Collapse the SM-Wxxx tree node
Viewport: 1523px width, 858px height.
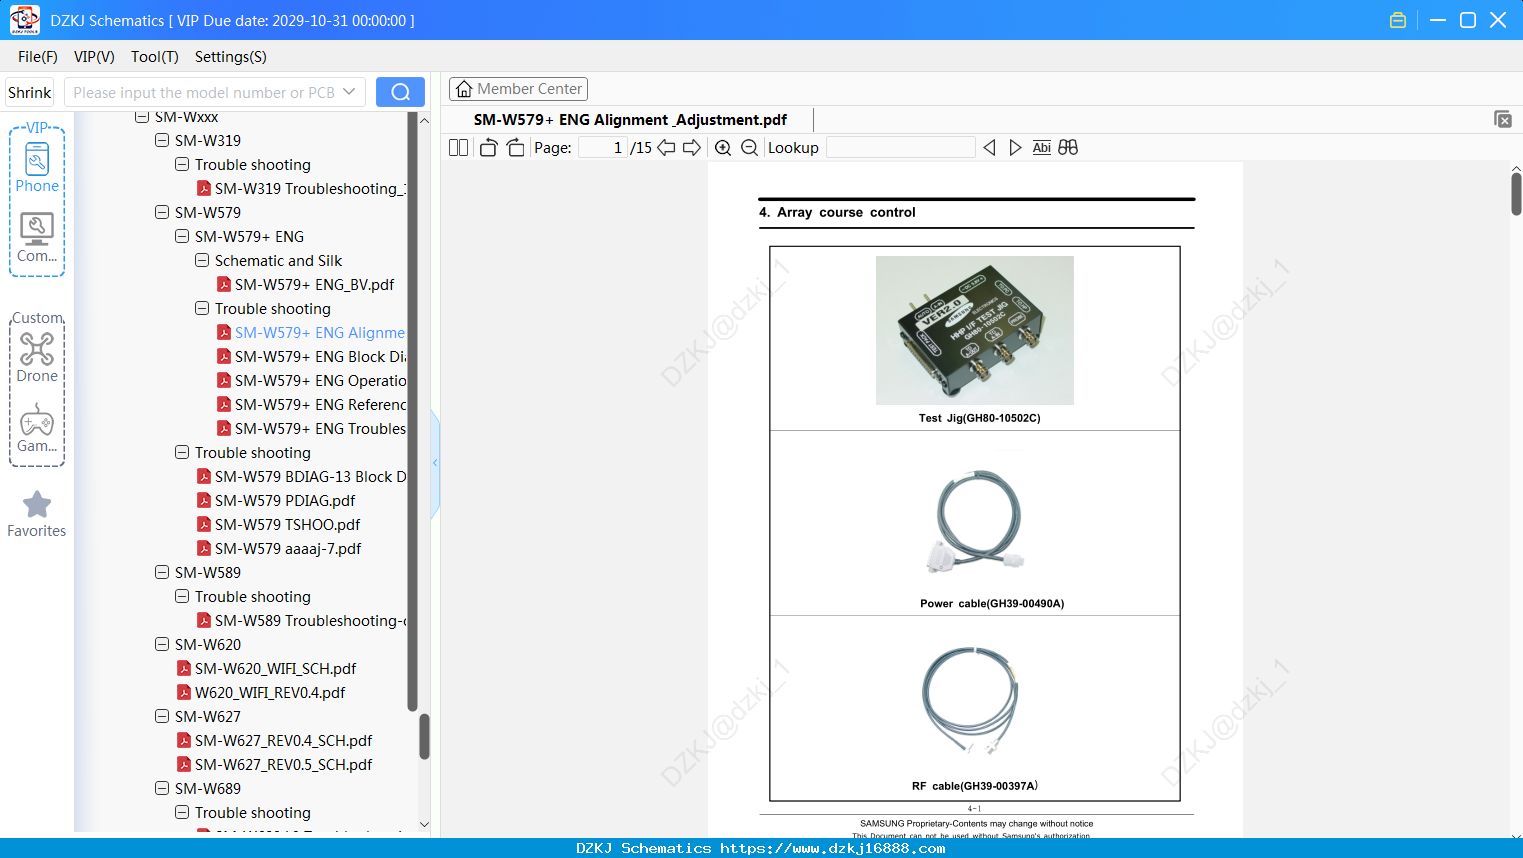[x=142, y=117]
